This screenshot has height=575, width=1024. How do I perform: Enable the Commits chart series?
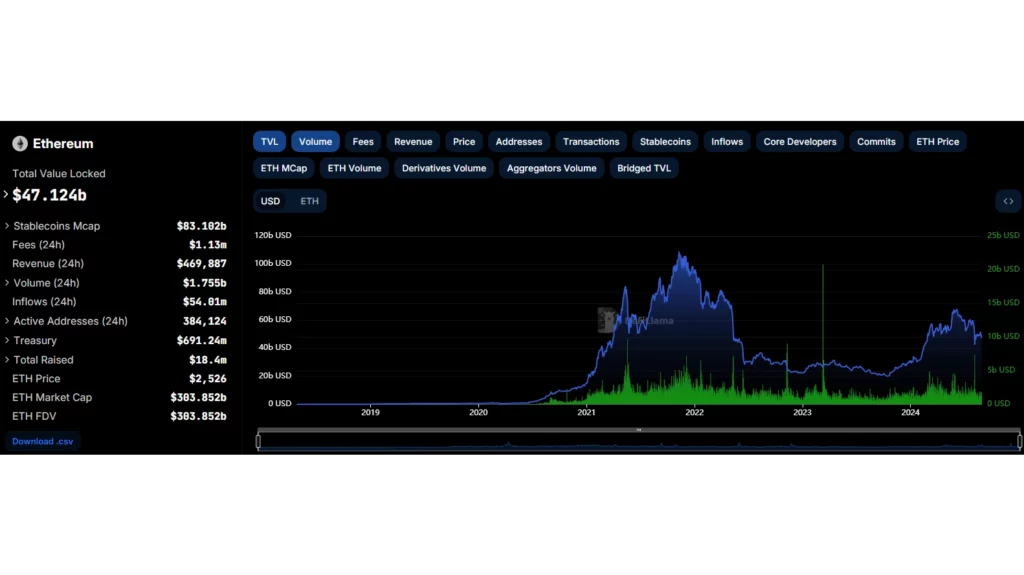click(x=876, y=142)
